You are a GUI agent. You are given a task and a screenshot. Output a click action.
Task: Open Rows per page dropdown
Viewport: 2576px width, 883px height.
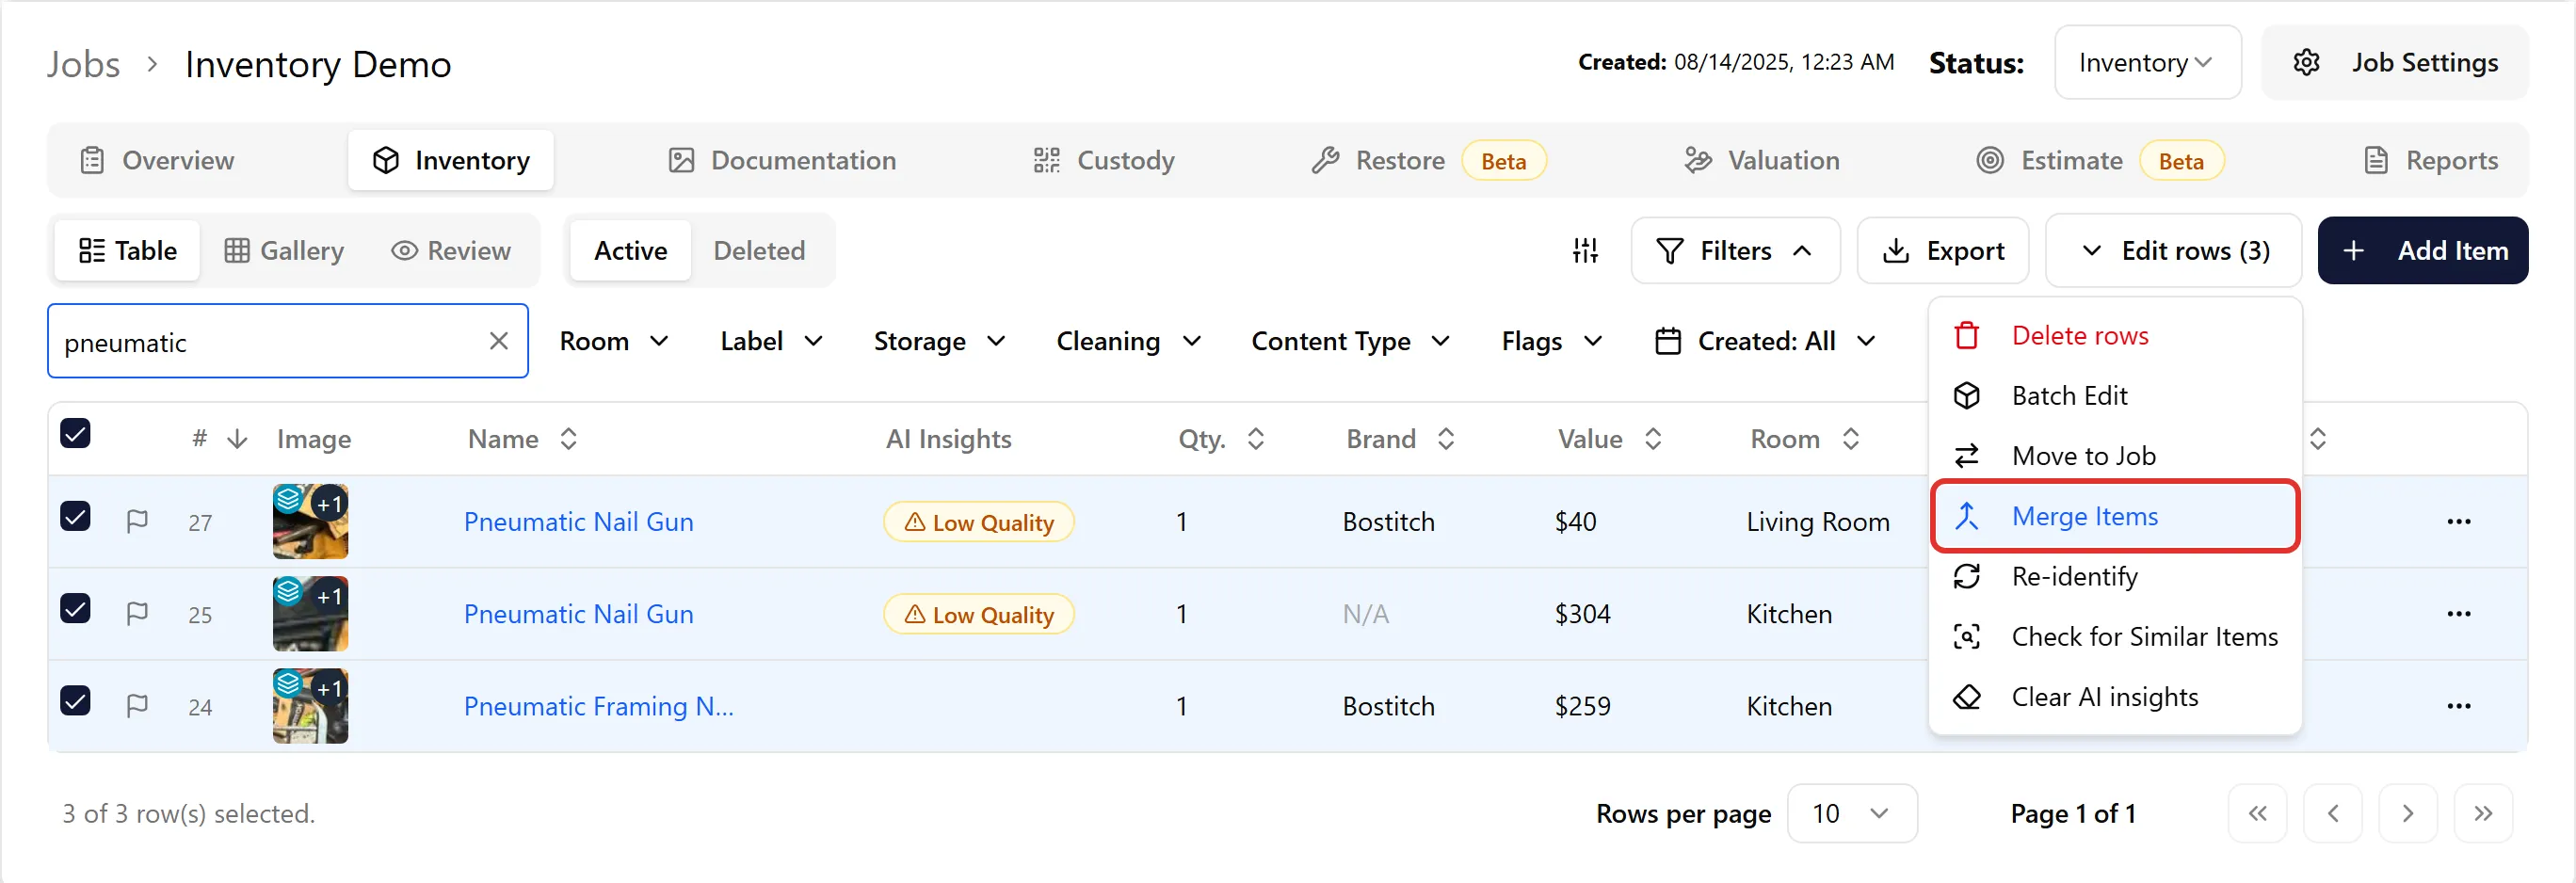1851,813
